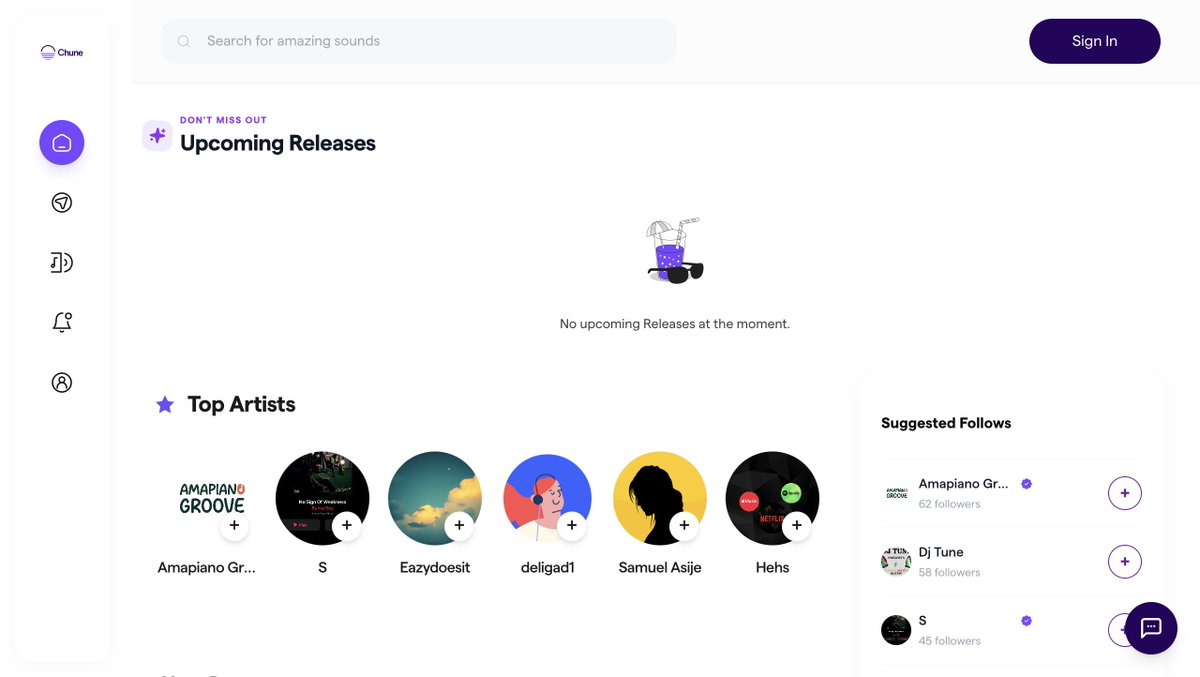Open Eazydoesit cloud avatar
Viewport: 1200px width, 677px height.
tap(435, 498)
